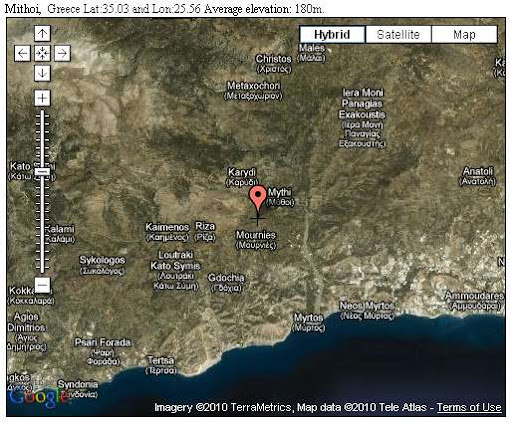Click the Metaxochori place label
The height and width of the screenshot is (423, 512).
point(253,91)
